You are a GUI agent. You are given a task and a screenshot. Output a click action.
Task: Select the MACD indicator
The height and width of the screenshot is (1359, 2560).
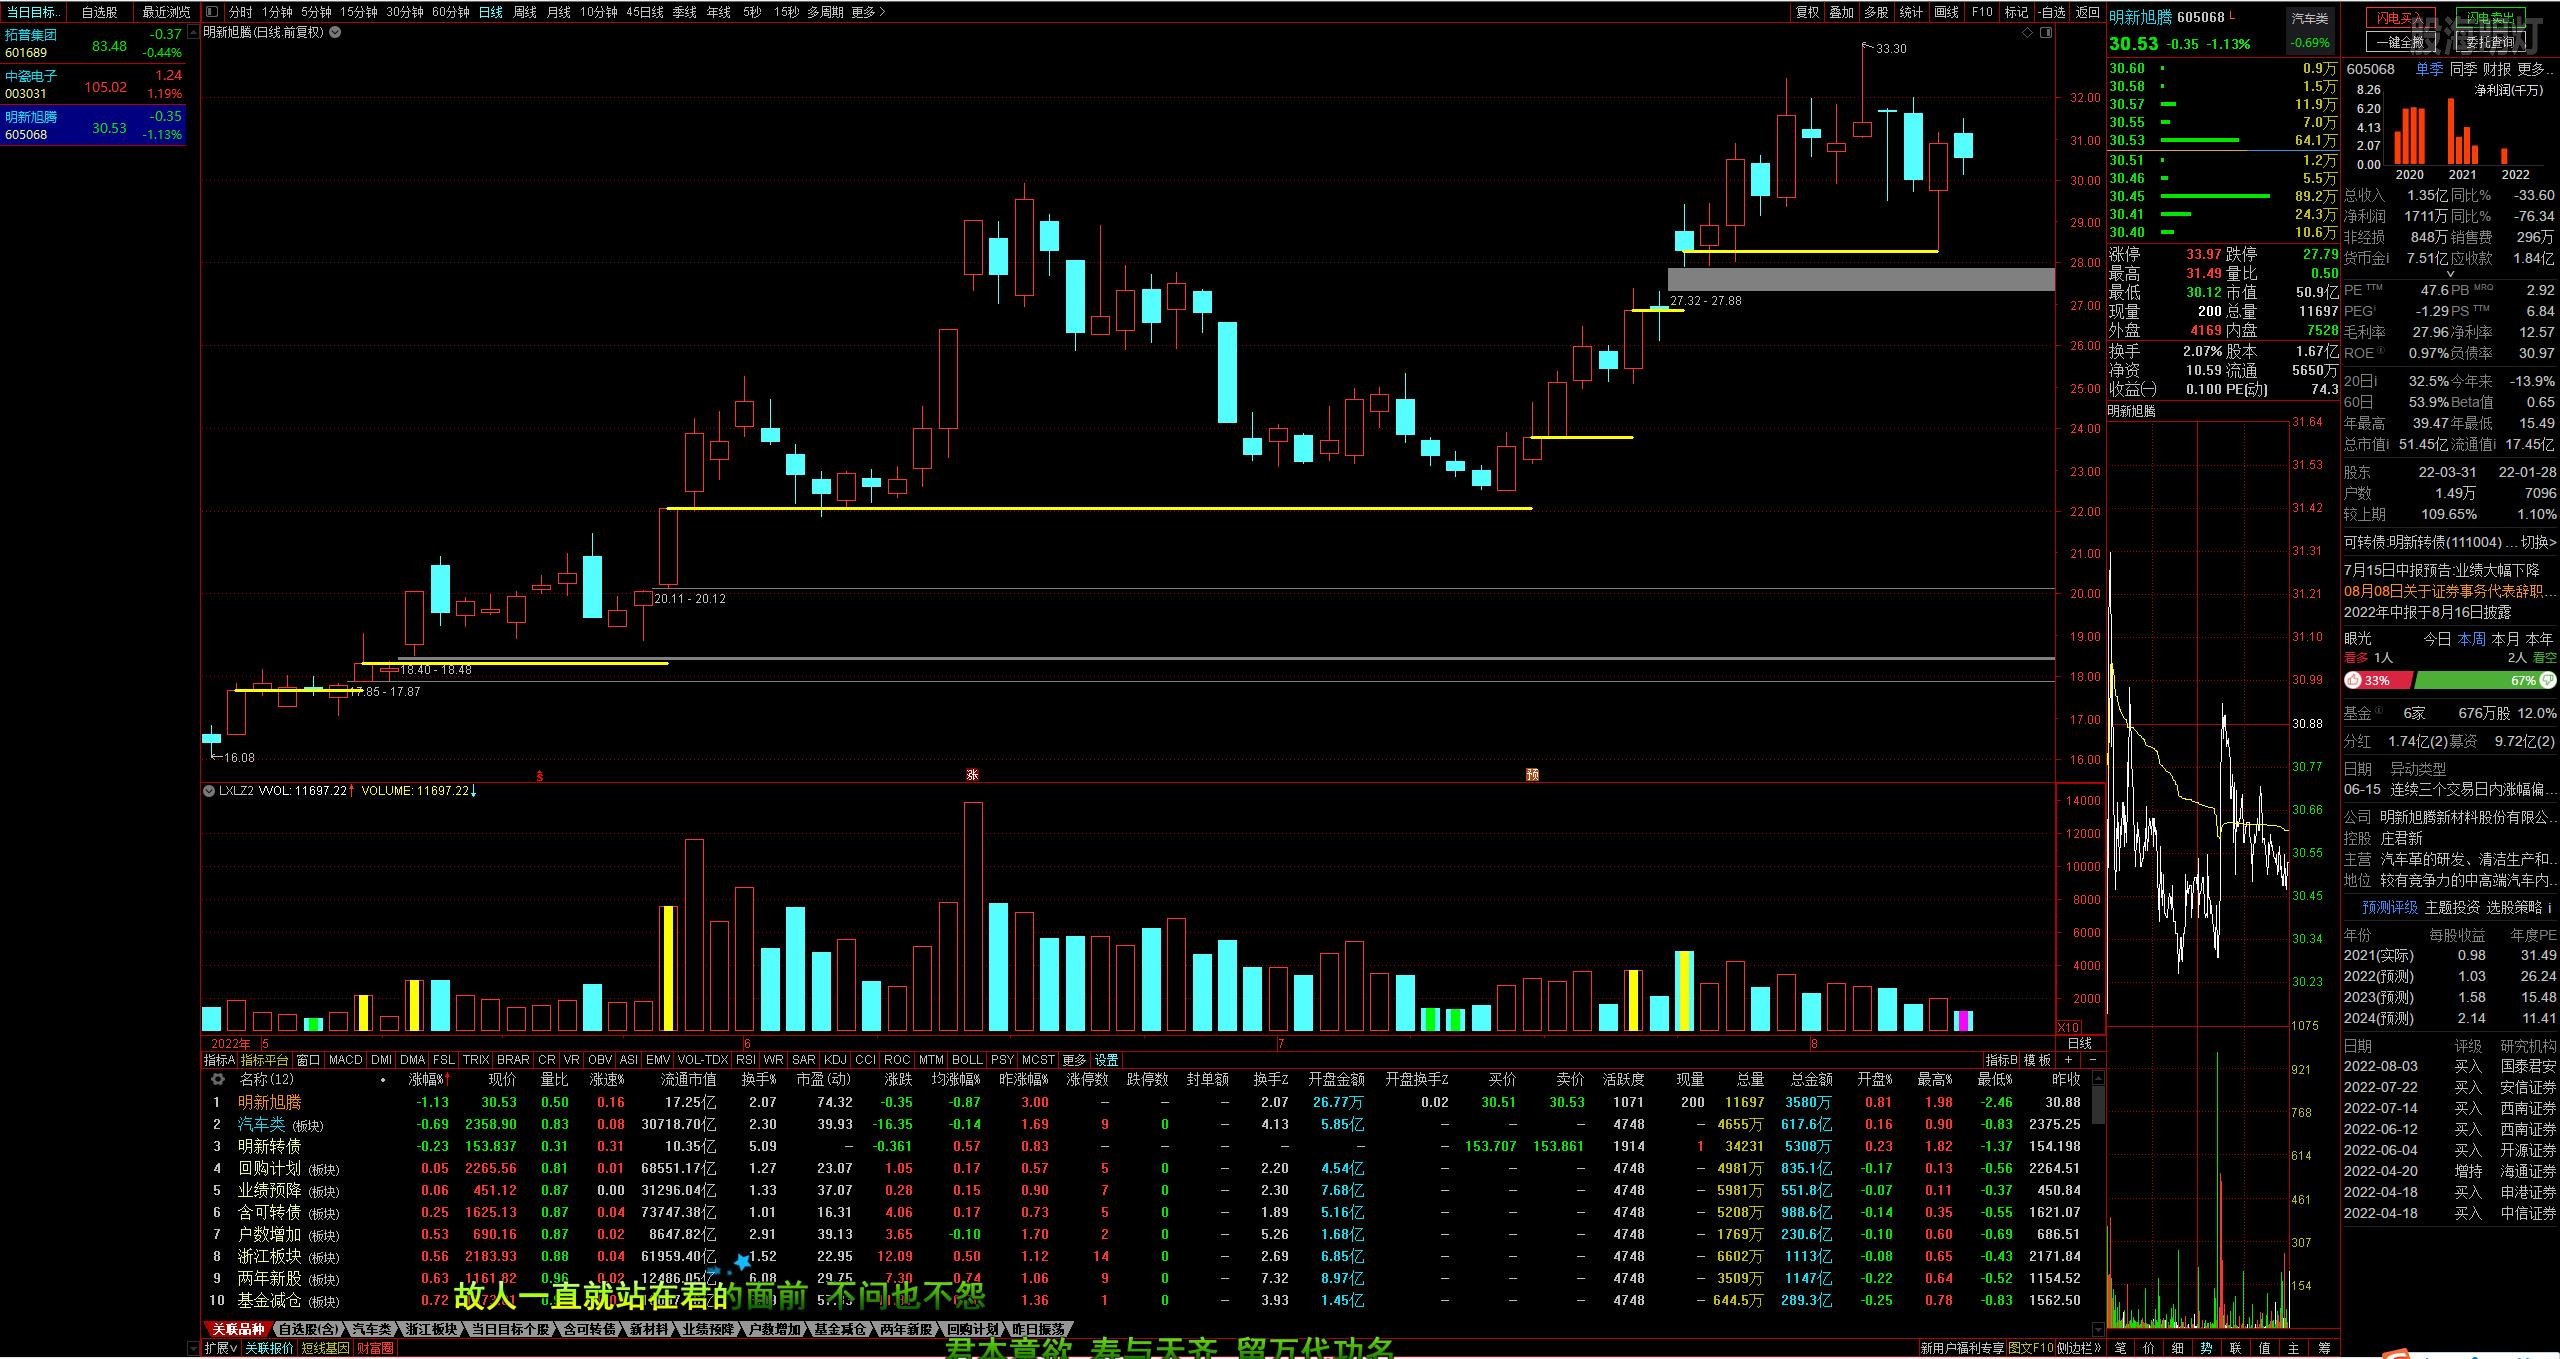click(x=345, y=1060)
